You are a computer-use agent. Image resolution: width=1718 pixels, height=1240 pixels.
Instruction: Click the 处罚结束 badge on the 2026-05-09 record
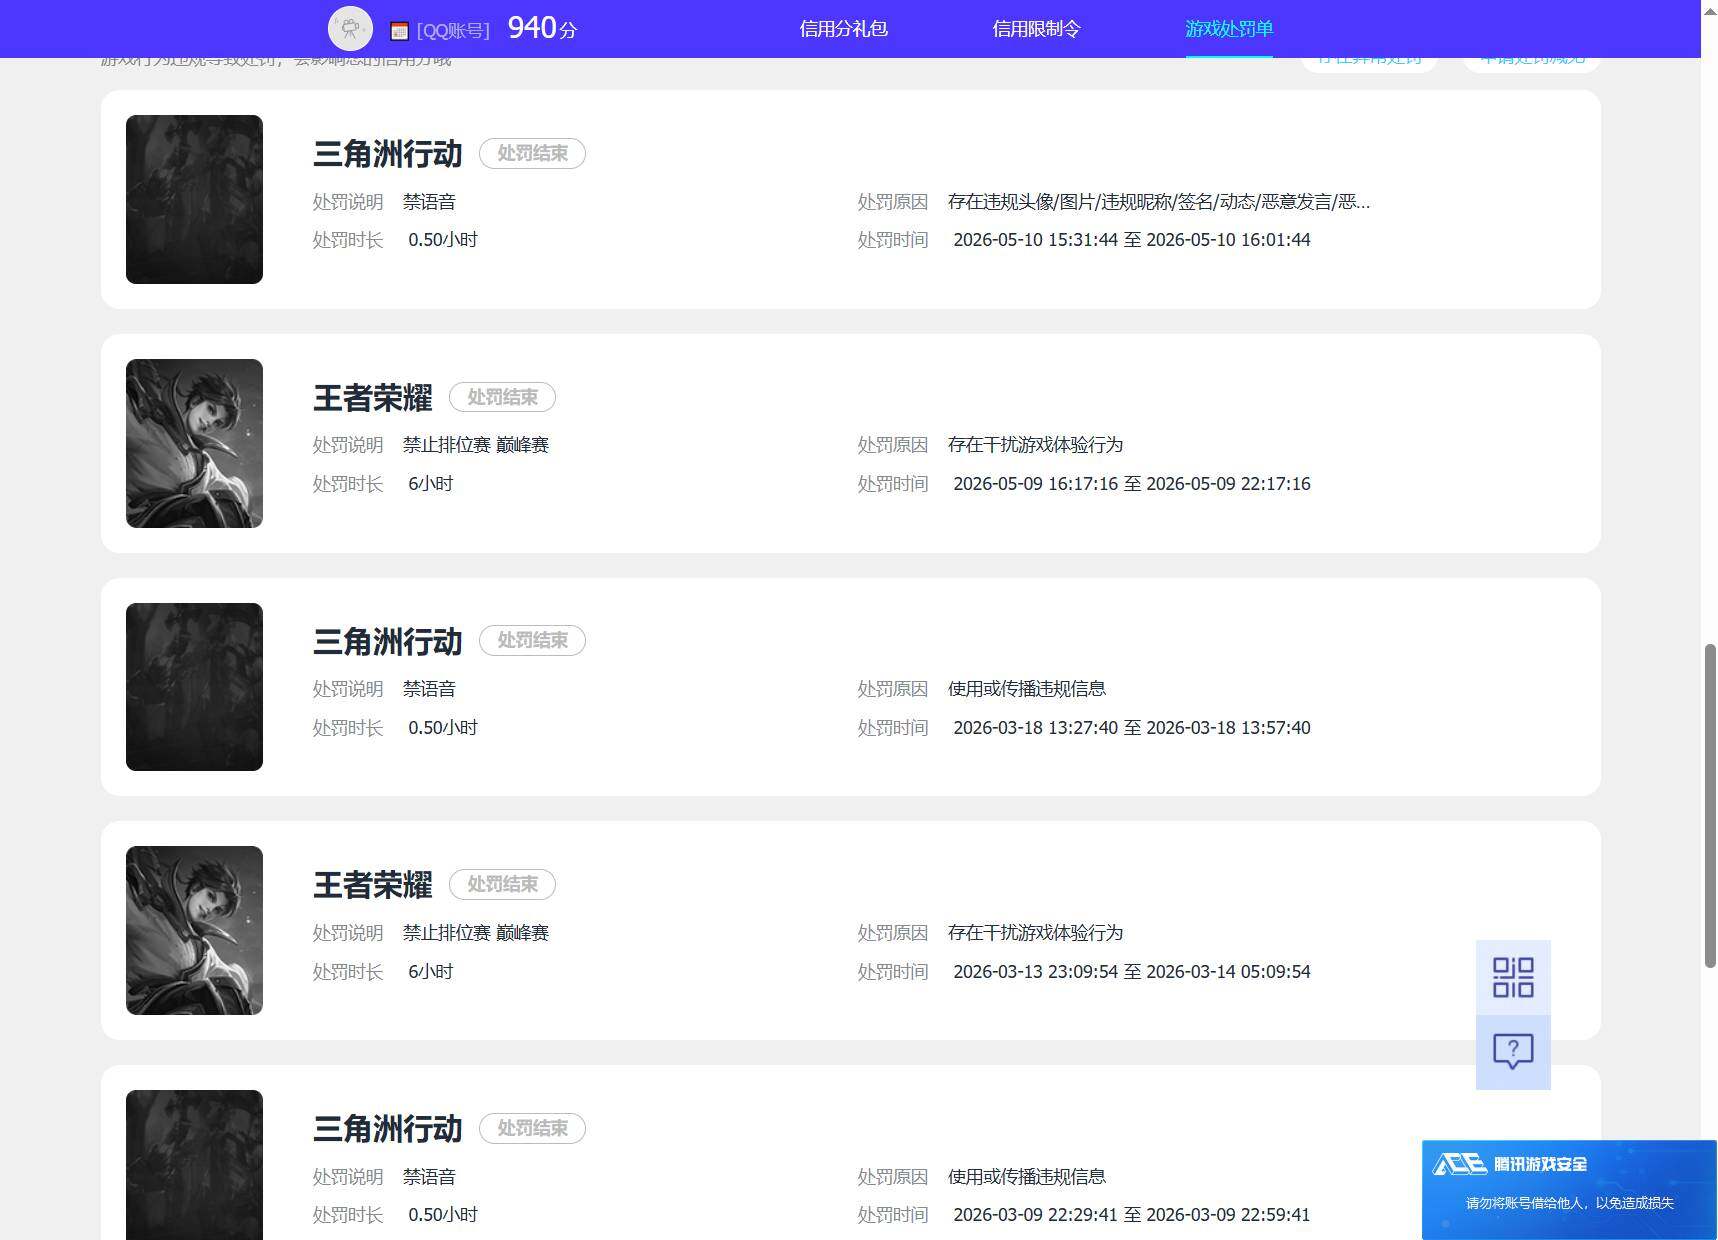point(502,397)
